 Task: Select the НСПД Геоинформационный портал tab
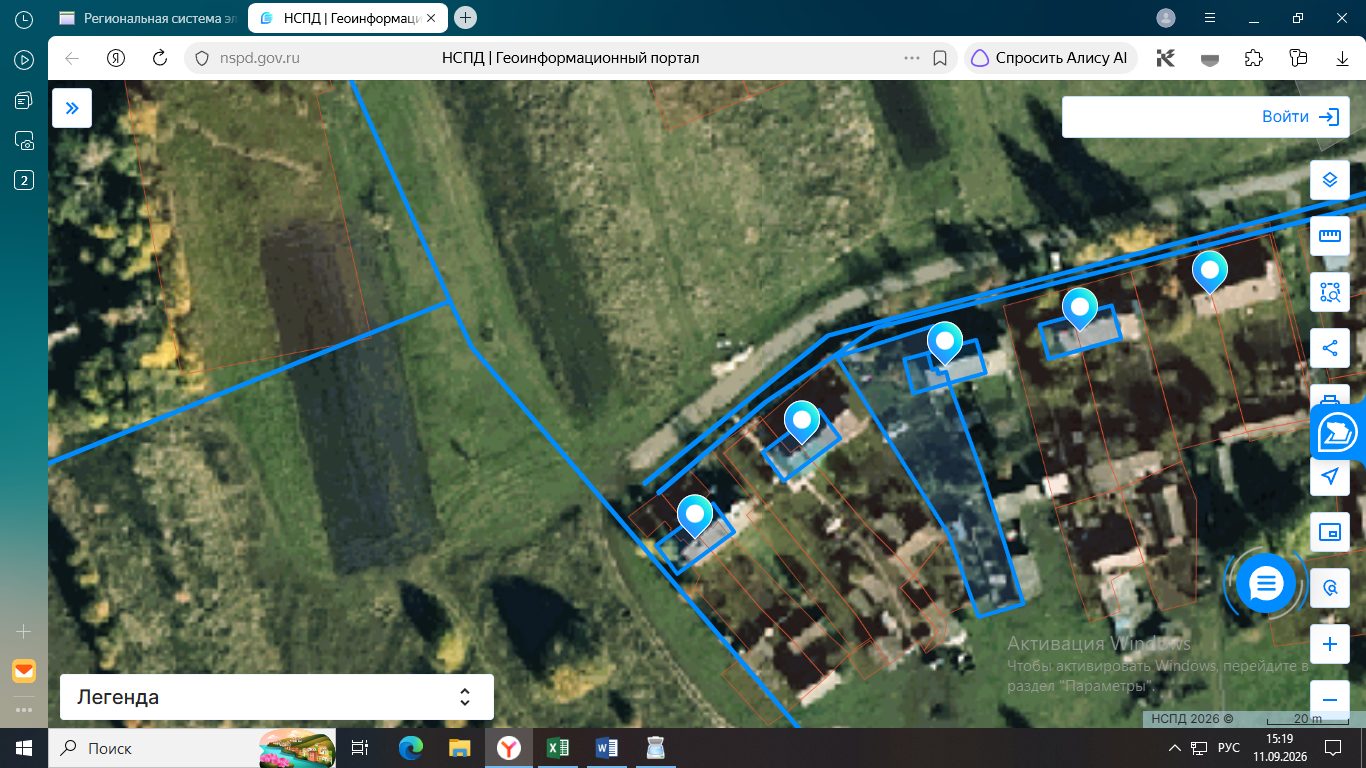pyautogui.click(x=347, y=18)
